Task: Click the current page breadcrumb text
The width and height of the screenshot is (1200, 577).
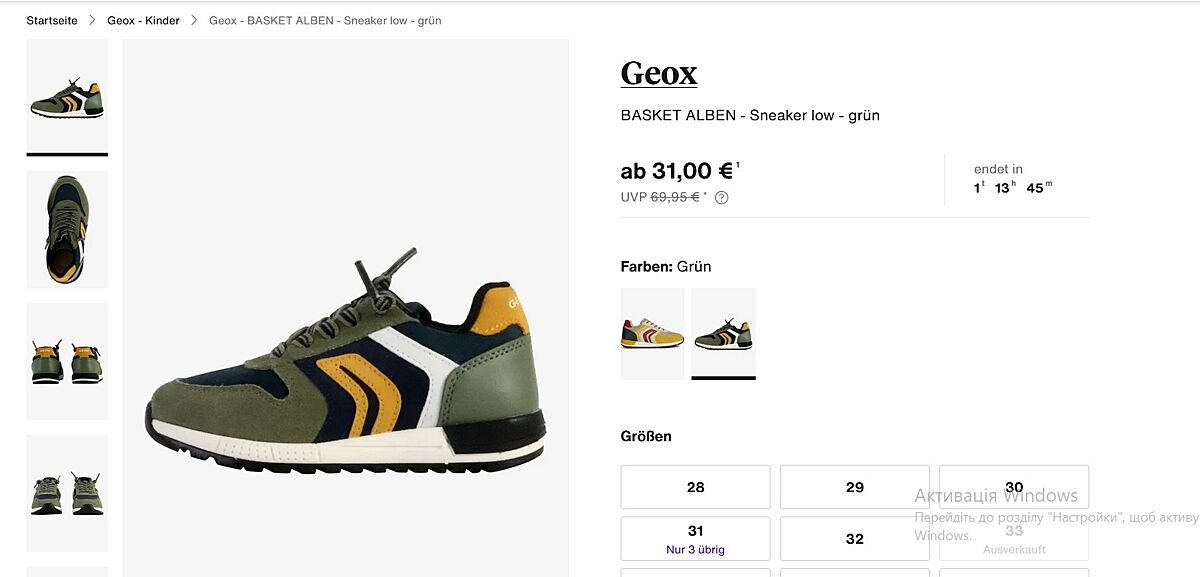Action: [325, 21]
